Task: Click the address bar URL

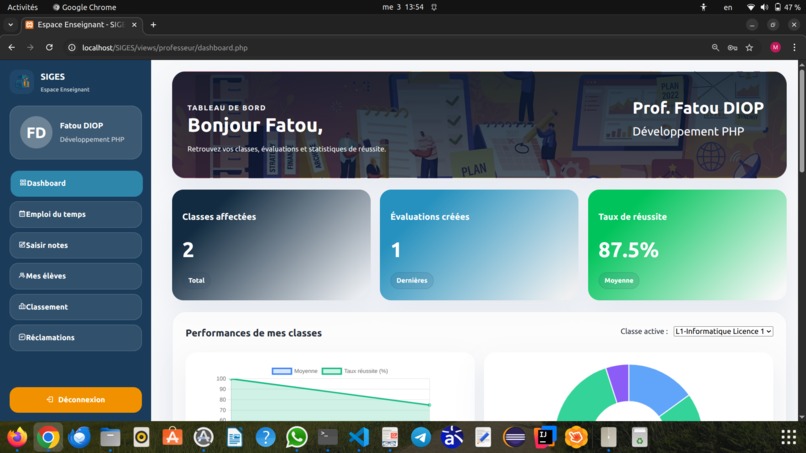Action: [165, 48]
